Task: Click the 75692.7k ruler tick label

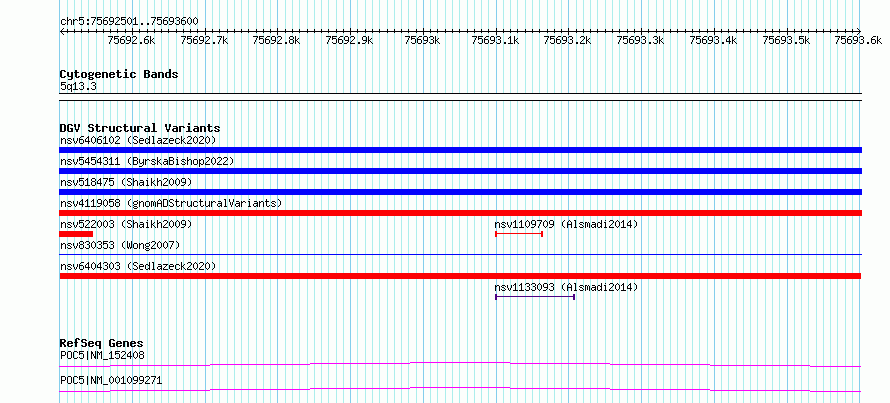Action: tap(203, 40)
